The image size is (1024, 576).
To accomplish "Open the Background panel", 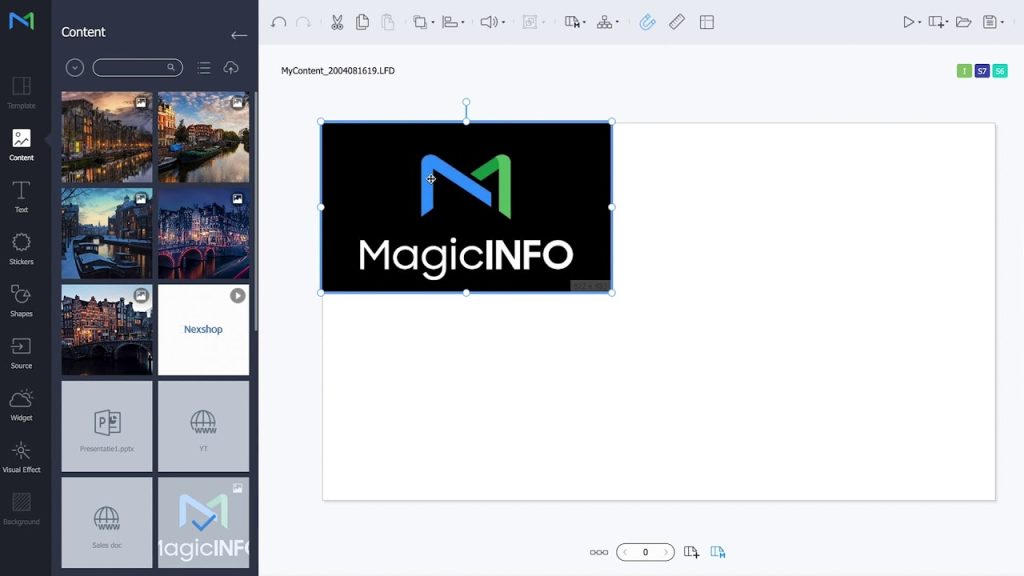I will (21, 509).
